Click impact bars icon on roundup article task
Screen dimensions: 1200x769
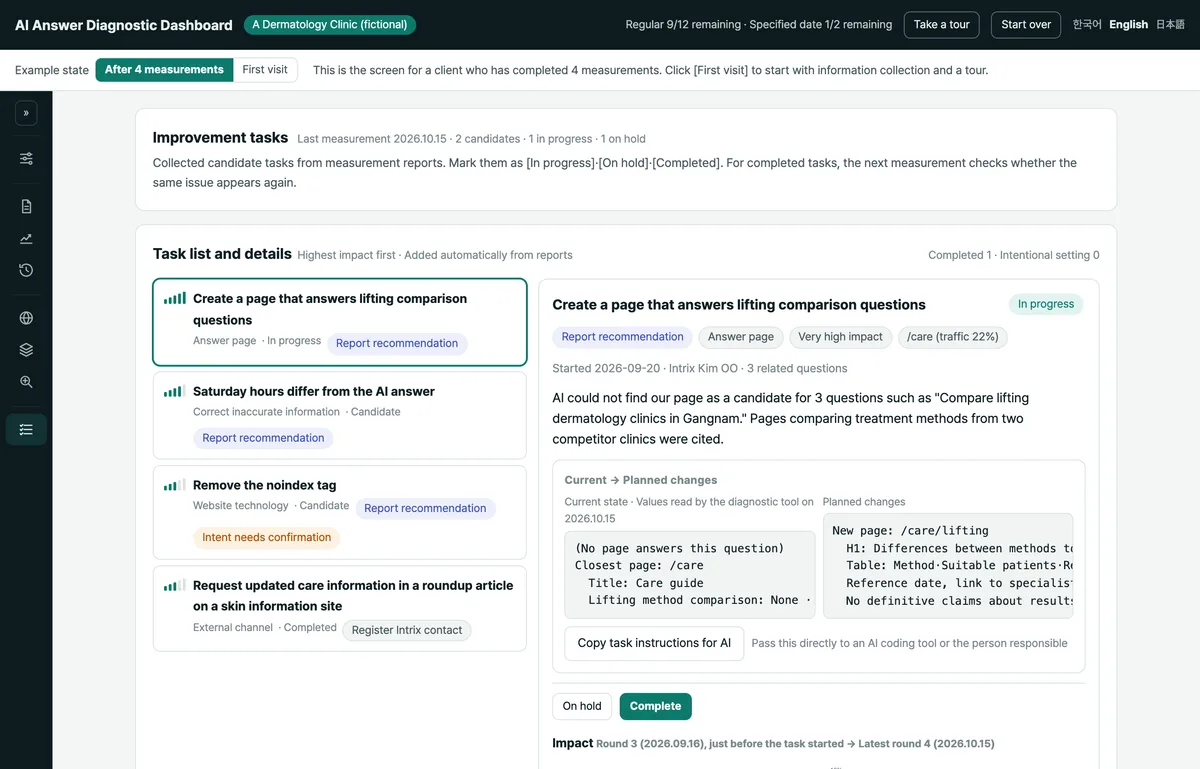[x=175, y=585]
